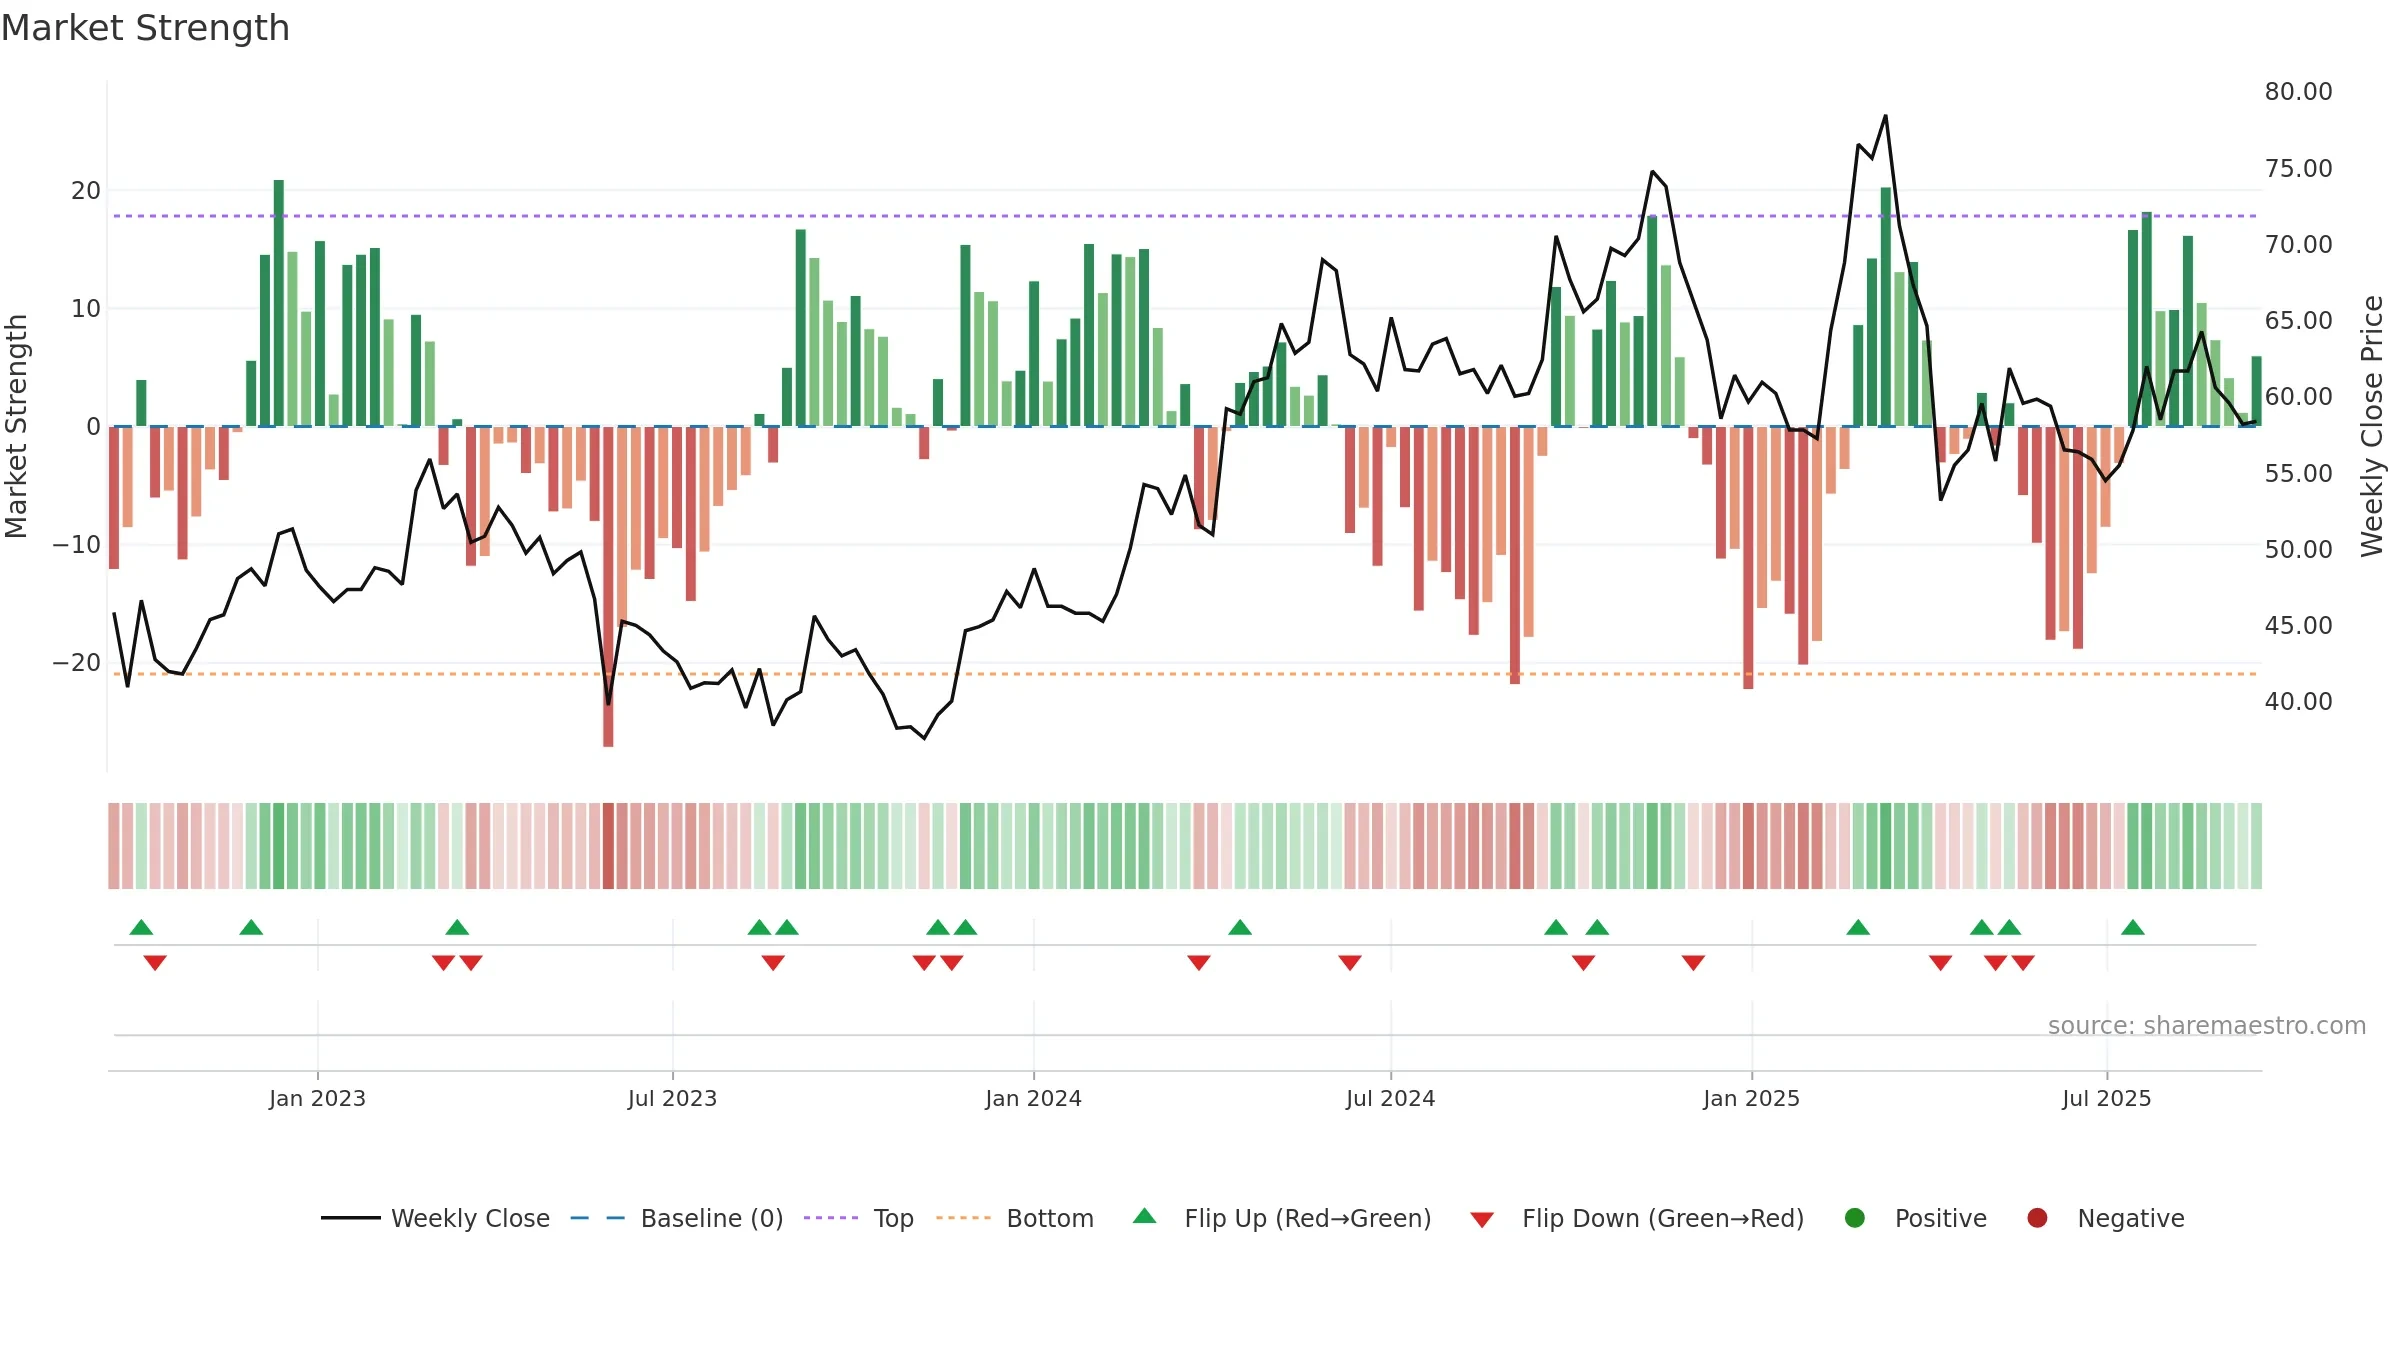This screenshot has height=1350, width=2400.
Task: Click the latest green flip-up marker near Jul 2025
Action: click(2133, 927)
